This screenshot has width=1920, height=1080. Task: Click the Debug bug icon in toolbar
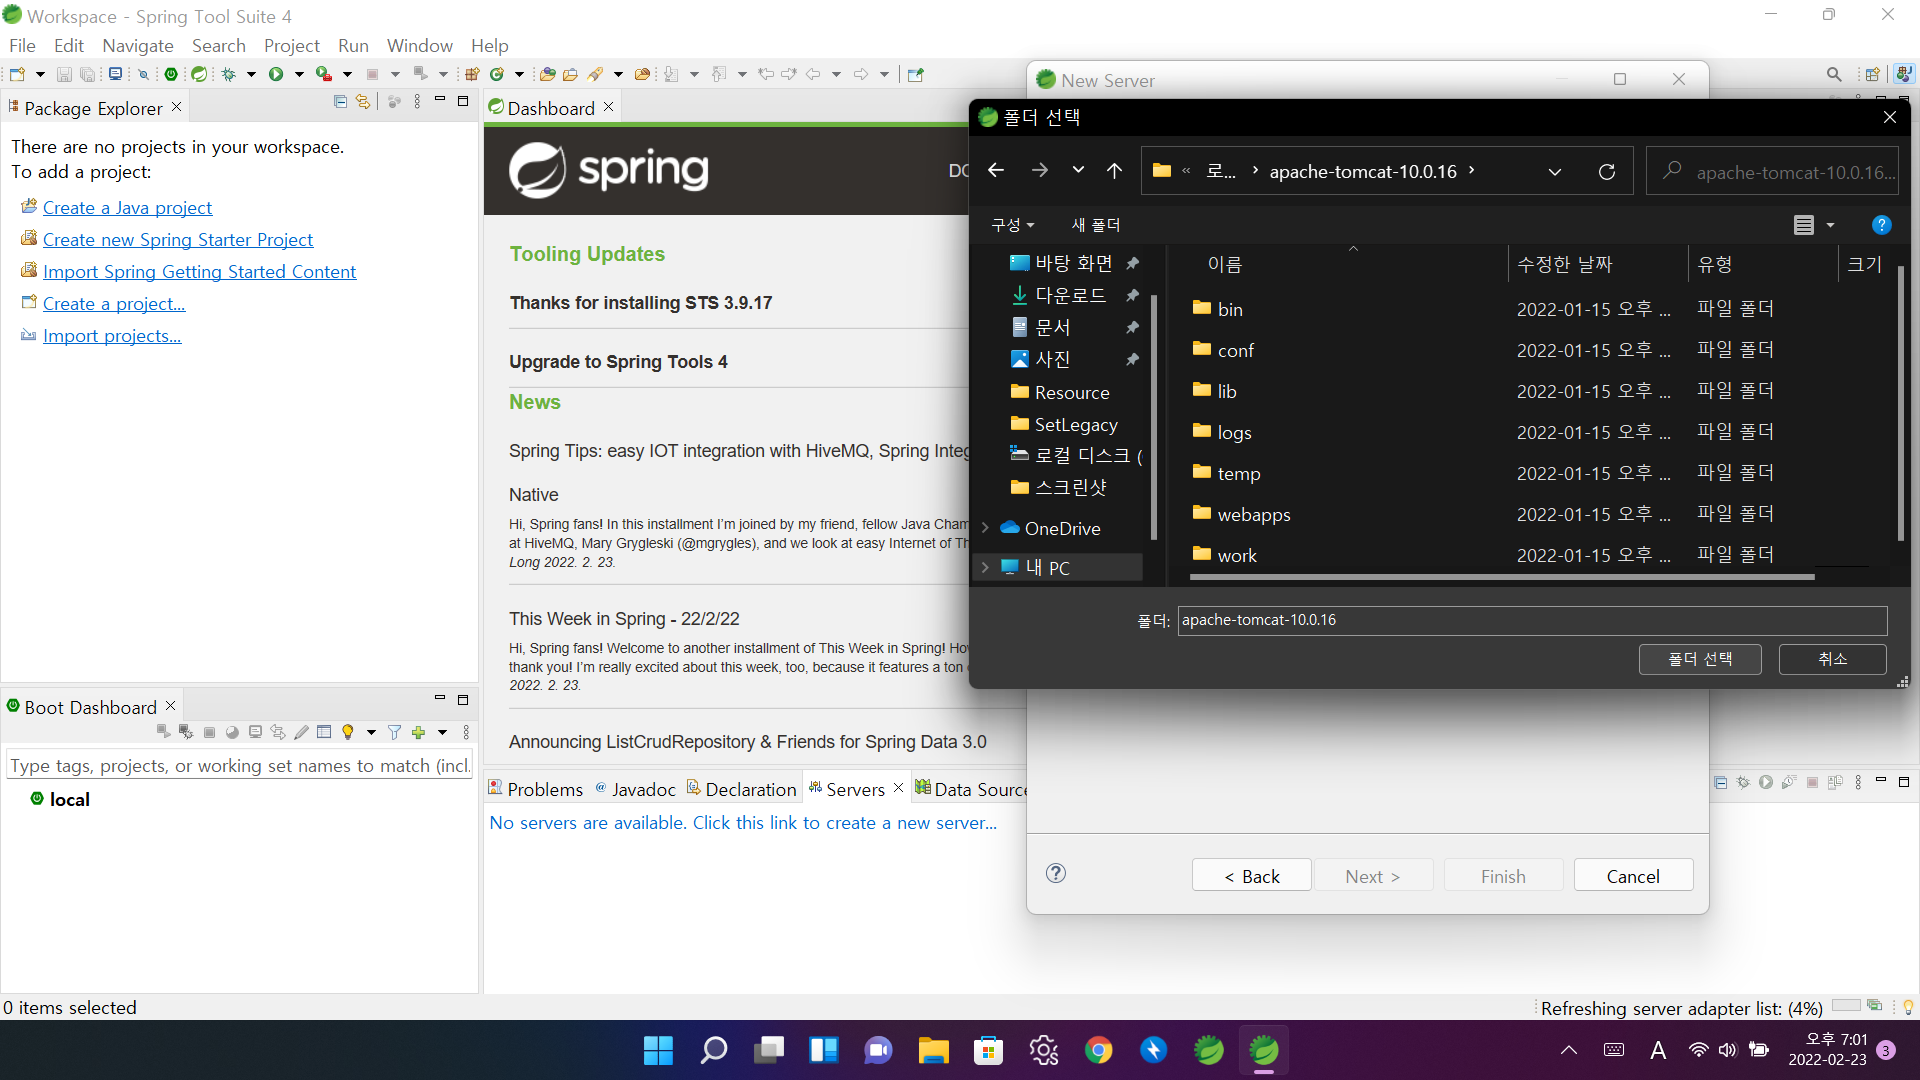click(x=229, y=74)
